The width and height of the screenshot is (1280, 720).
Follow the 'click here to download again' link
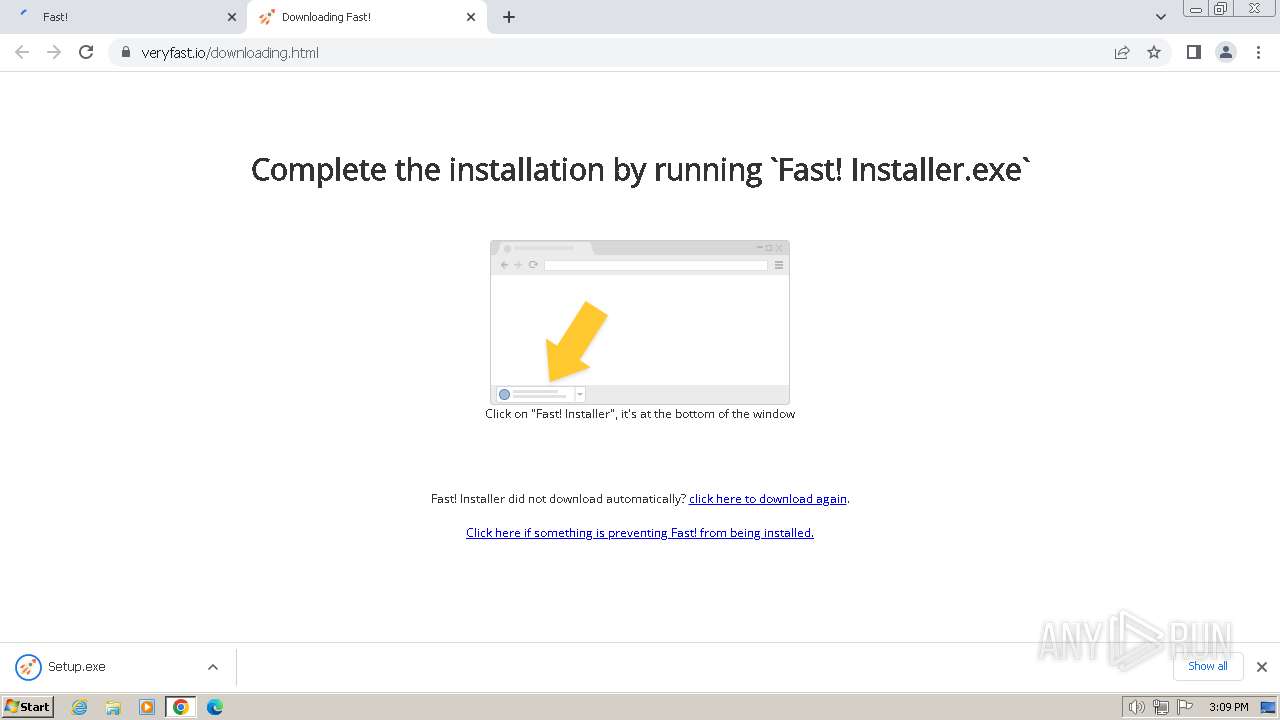[x=768, y=499]
